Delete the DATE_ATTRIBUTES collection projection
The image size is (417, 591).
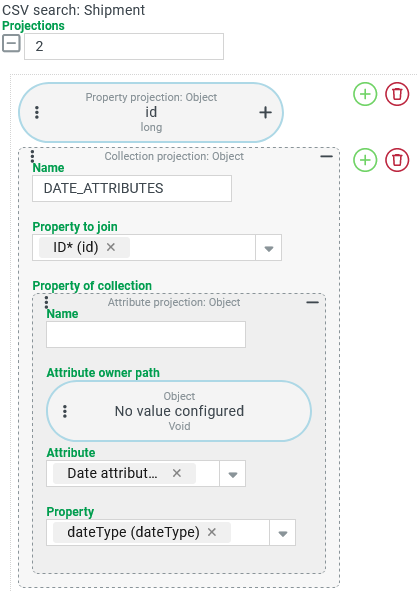tap(397, 160)
